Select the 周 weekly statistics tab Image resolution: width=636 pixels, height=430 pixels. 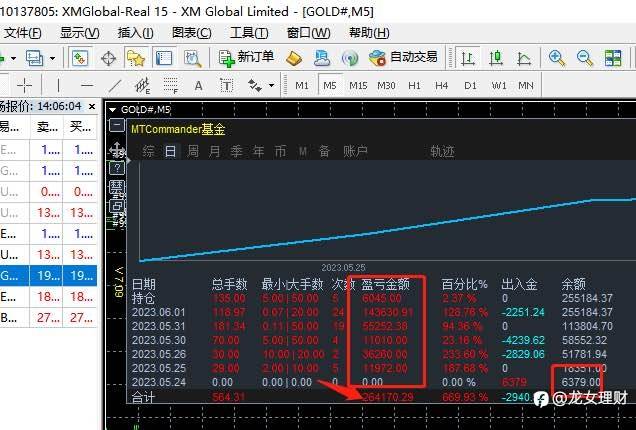point(193,151)
